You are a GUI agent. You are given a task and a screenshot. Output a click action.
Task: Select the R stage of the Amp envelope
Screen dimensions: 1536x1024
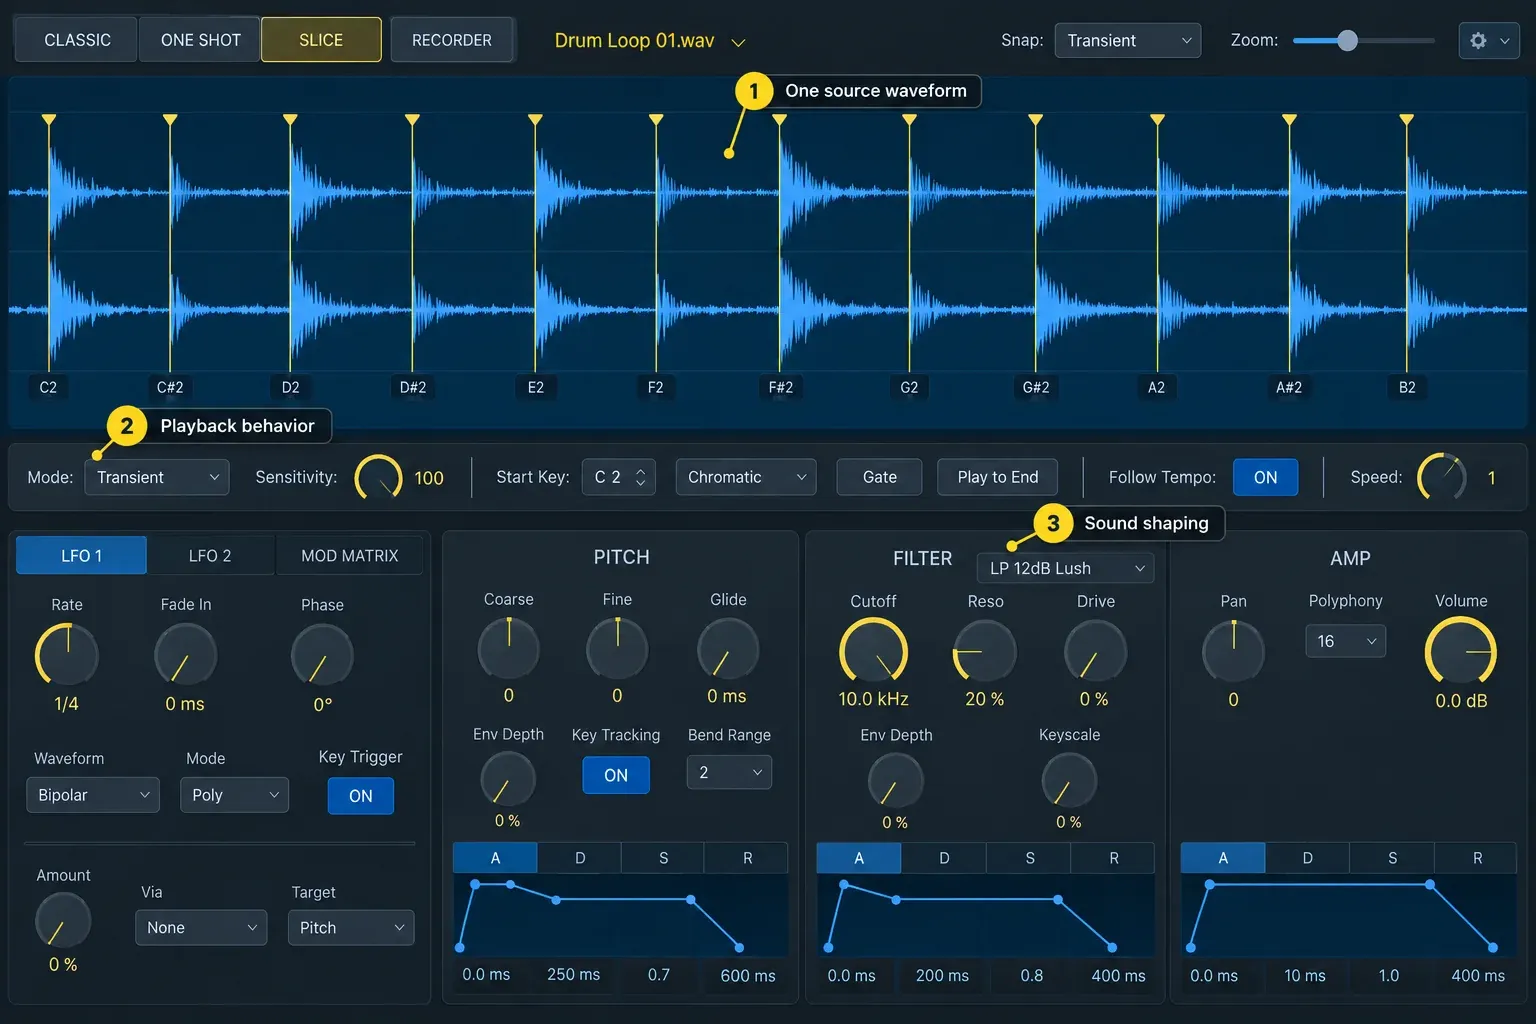1477,858
